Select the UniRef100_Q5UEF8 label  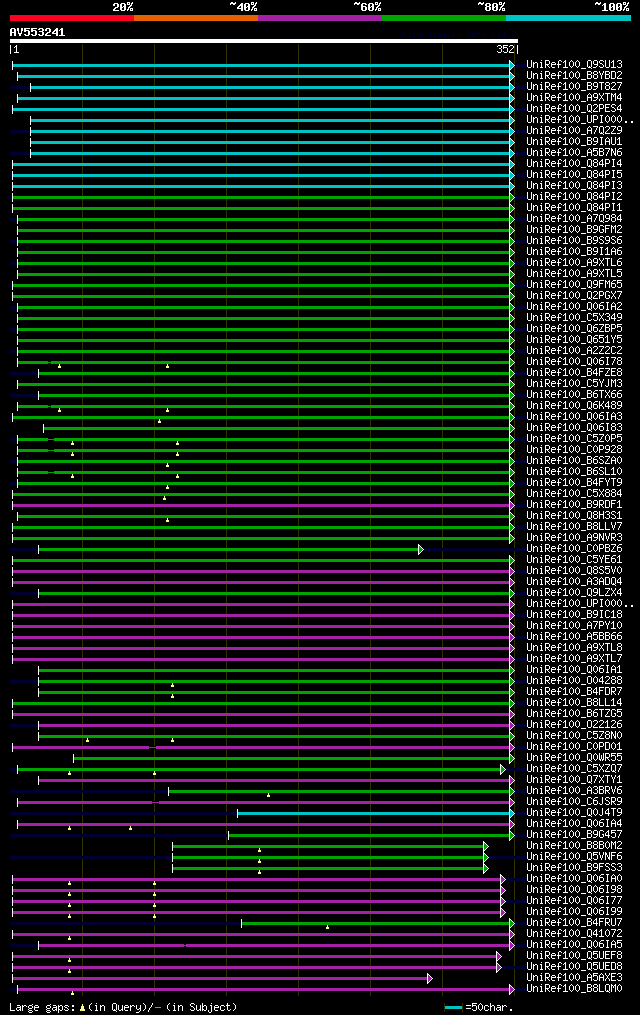coord(574,956)
